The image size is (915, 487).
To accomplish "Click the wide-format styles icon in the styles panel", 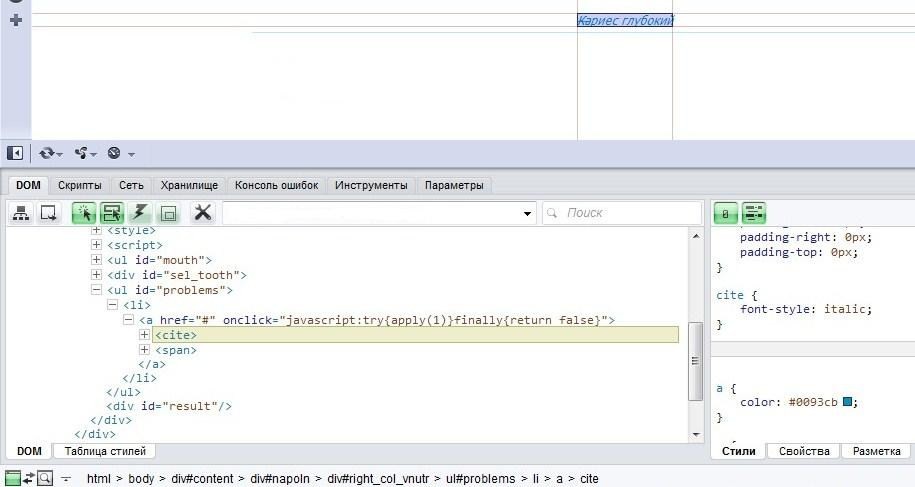I will click(754, 213).
